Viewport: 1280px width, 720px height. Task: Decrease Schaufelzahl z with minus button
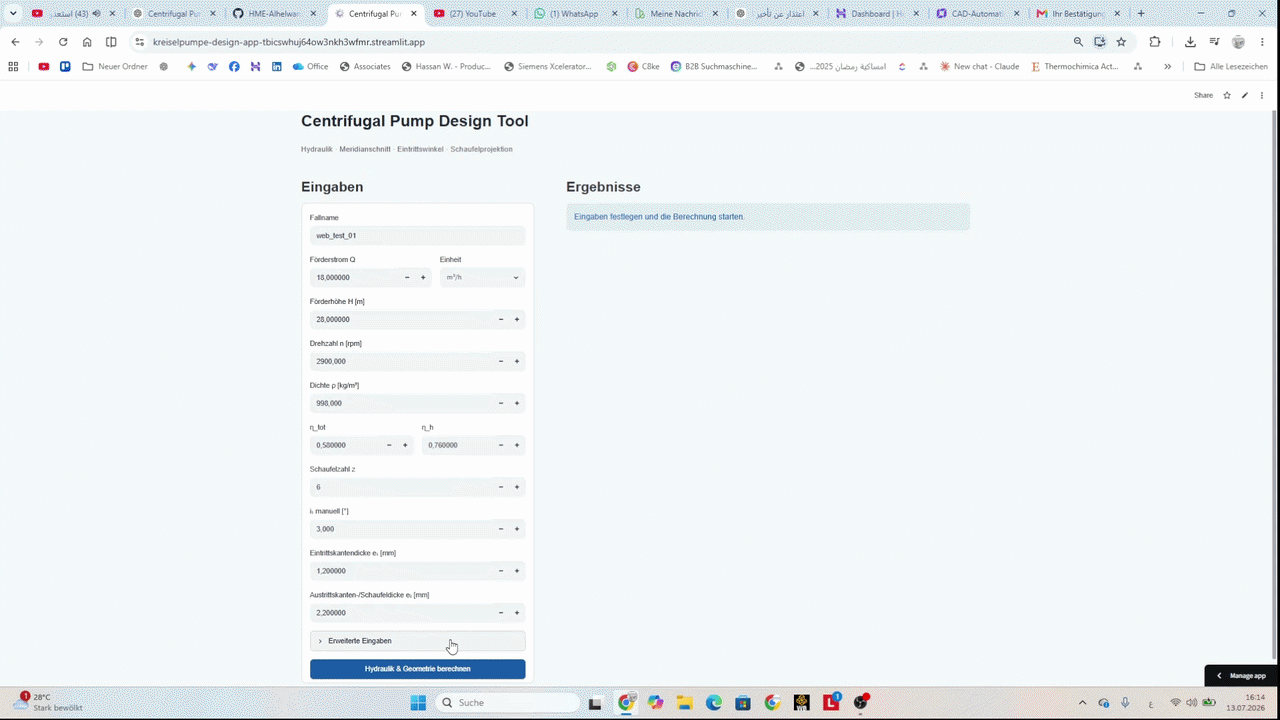[501, 487]
